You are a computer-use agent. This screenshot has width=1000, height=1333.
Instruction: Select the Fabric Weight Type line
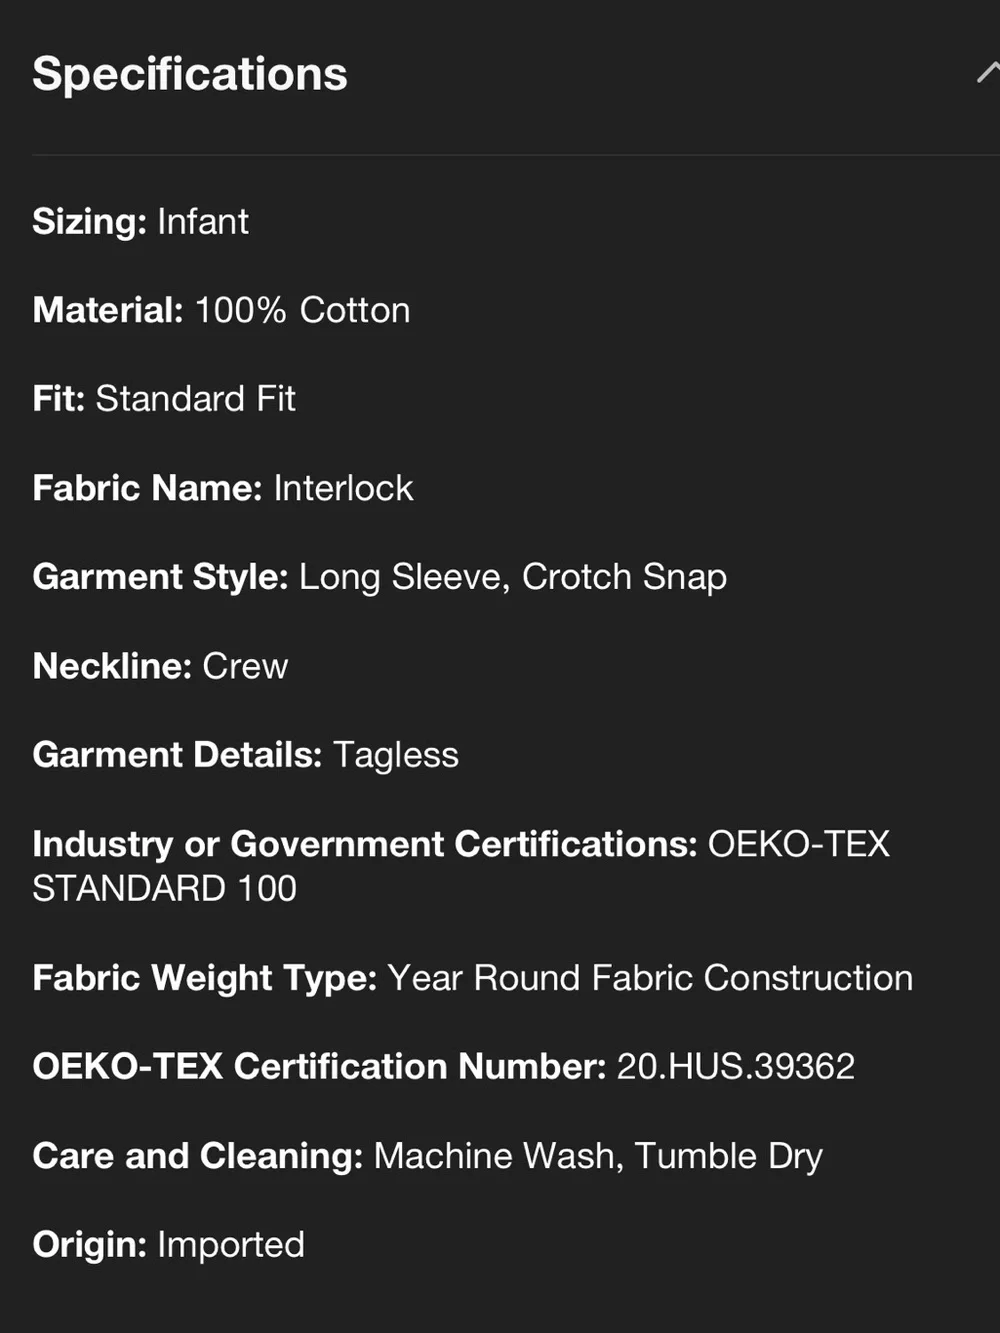point(472,978)
